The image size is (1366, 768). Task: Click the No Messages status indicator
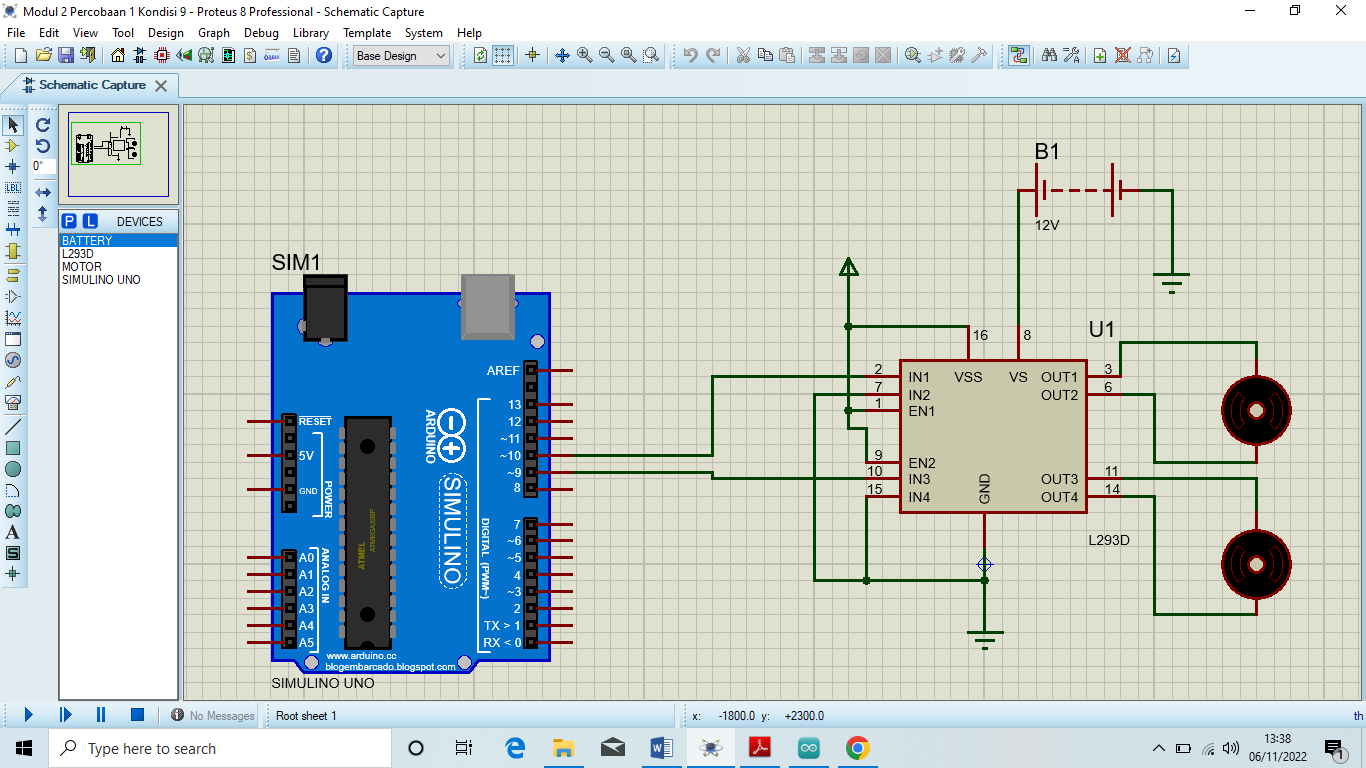pyautogui.click(x=212, y=716)
